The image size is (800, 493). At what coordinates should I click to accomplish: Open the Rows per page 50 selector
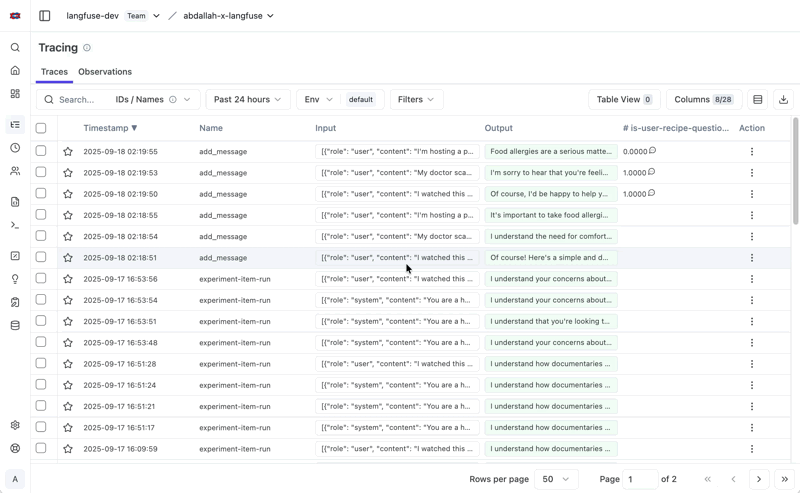(556, 479)
